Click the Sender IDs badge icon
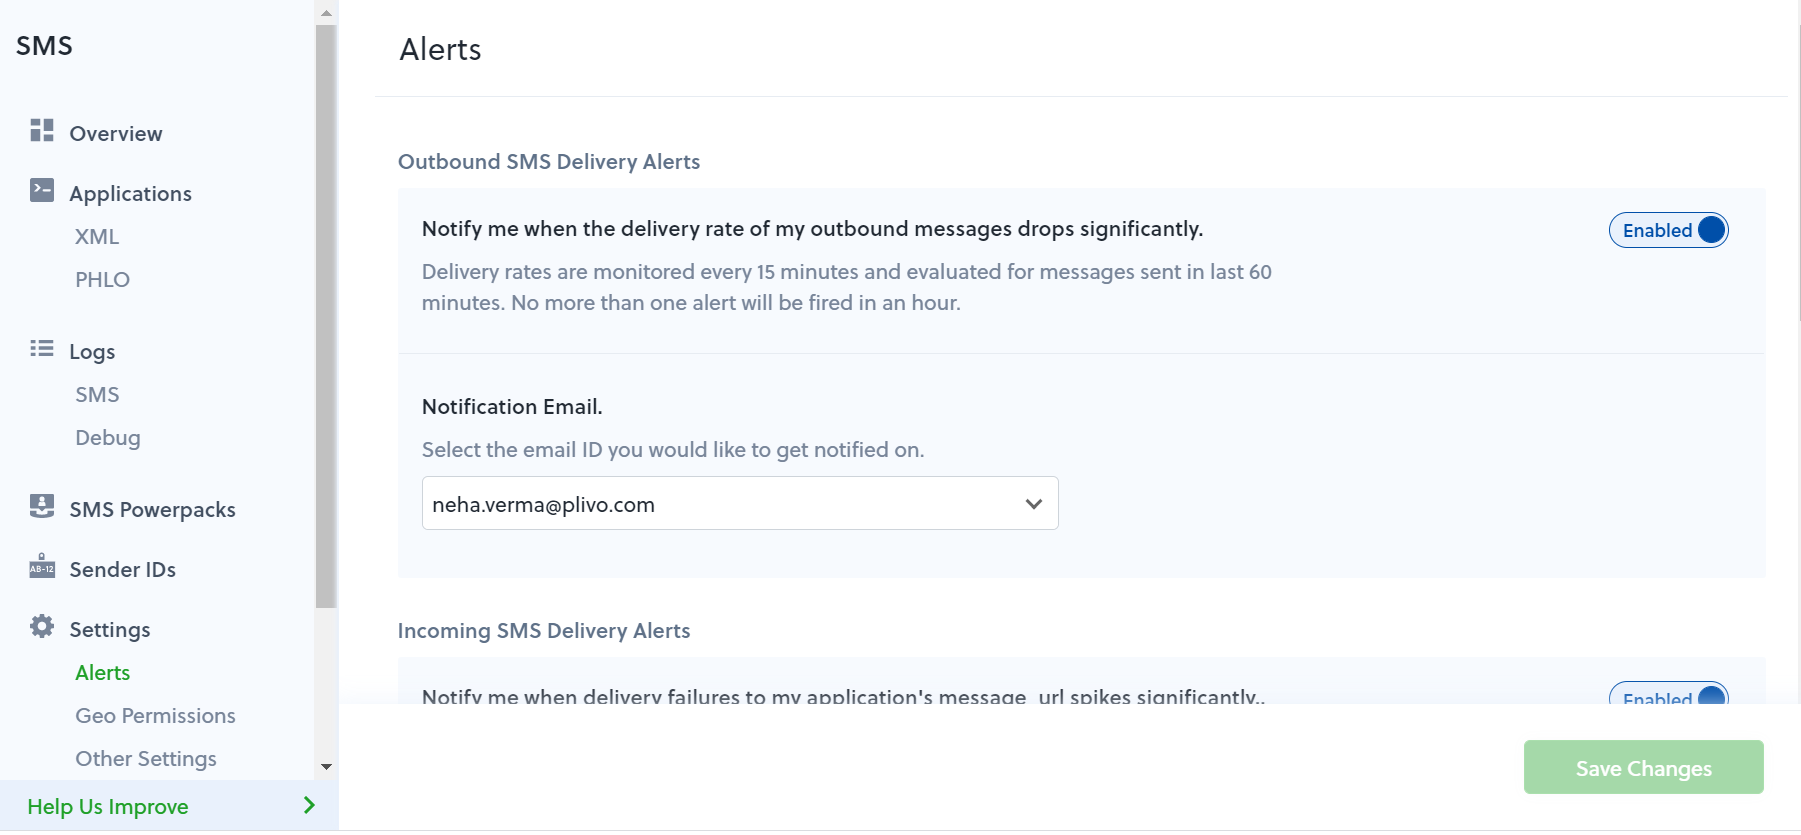1801x835 pixels. [x=42, y=566]
